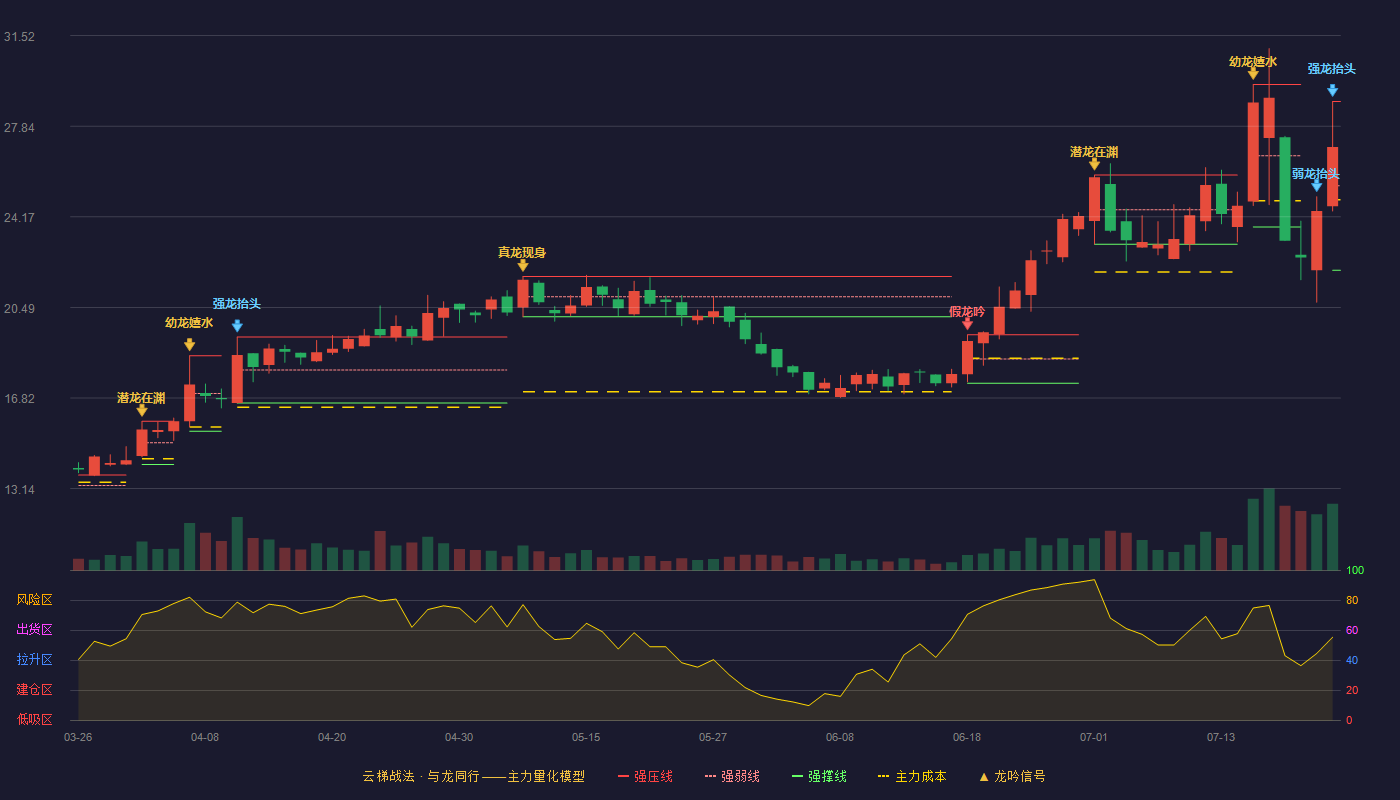1400x800 pixels.
Task: Click the 潜龙在渊 arrow near the chart's start
Action: 142,410
